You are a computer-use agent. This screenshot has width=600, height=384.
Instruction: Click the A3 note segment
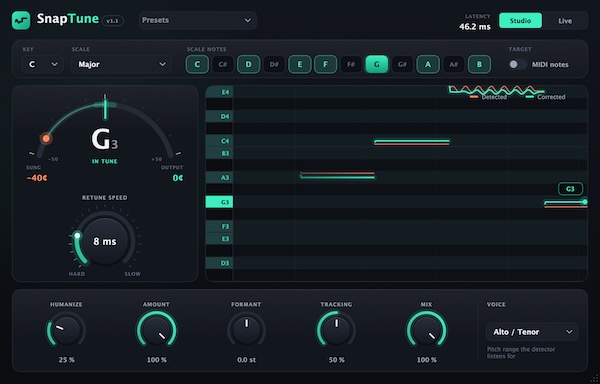tap(338, 176)
